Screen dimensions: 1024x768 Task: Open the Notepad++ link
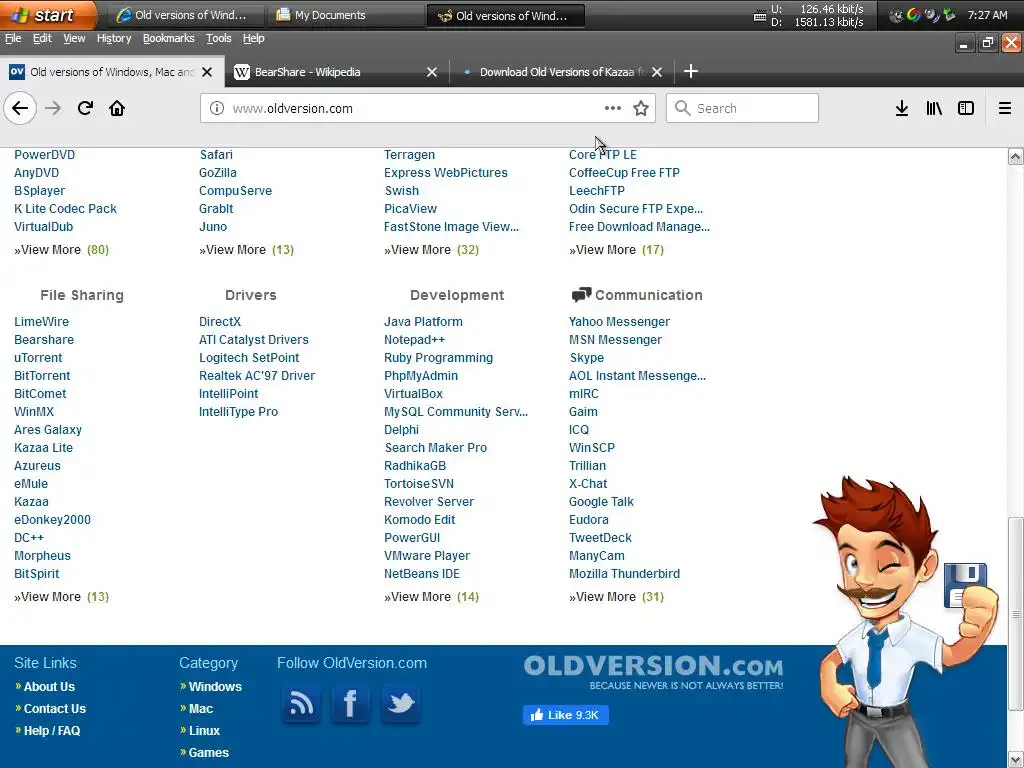[415, 340]
